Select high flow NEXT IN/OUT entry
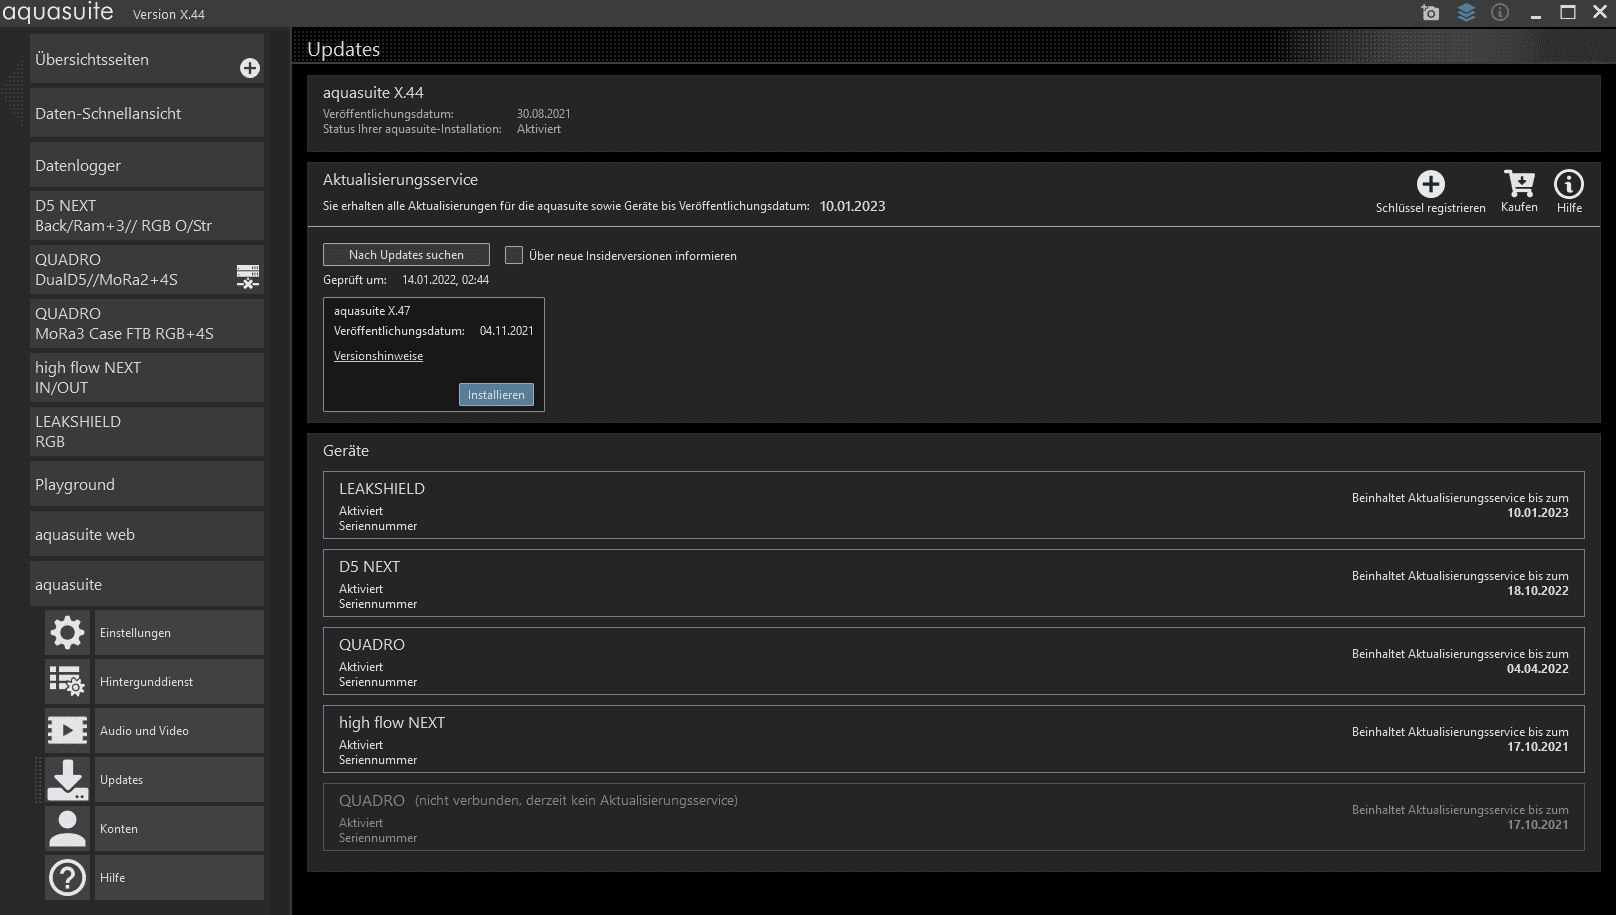 pos(147,378)
